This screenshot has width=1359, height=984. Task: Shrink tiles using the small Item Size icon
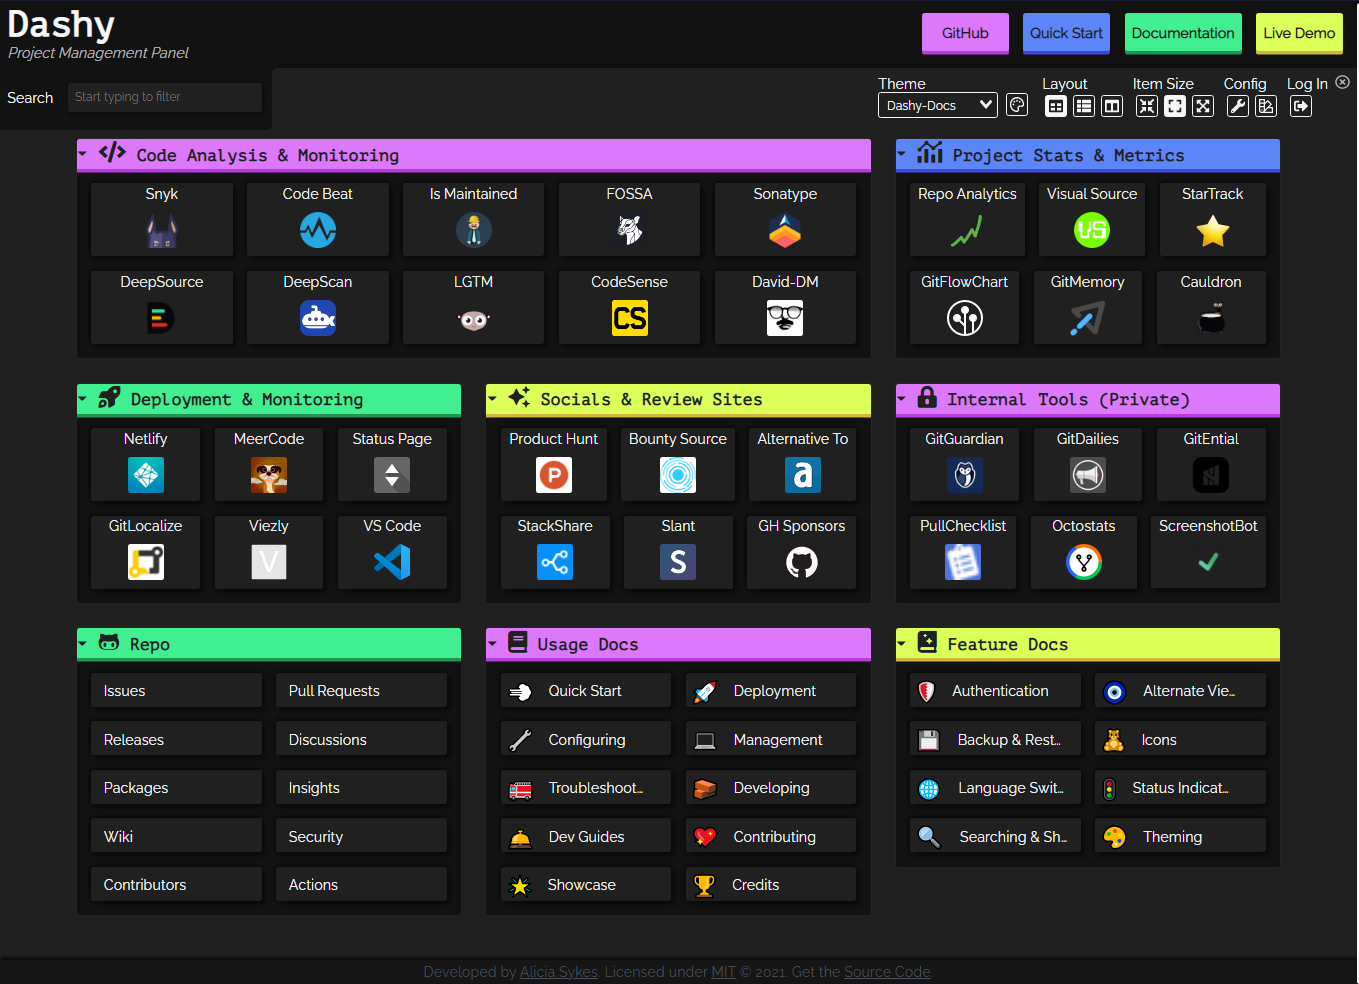tap(1147, 105)
